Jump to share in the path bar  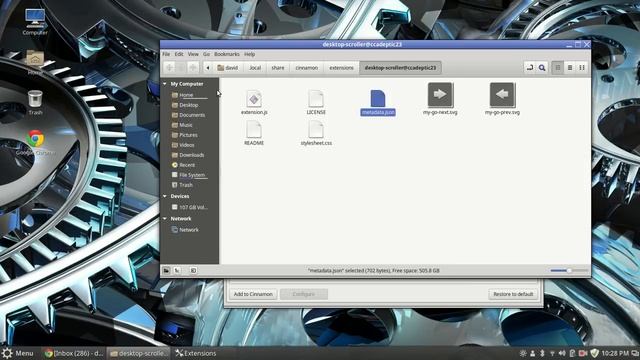278,68
